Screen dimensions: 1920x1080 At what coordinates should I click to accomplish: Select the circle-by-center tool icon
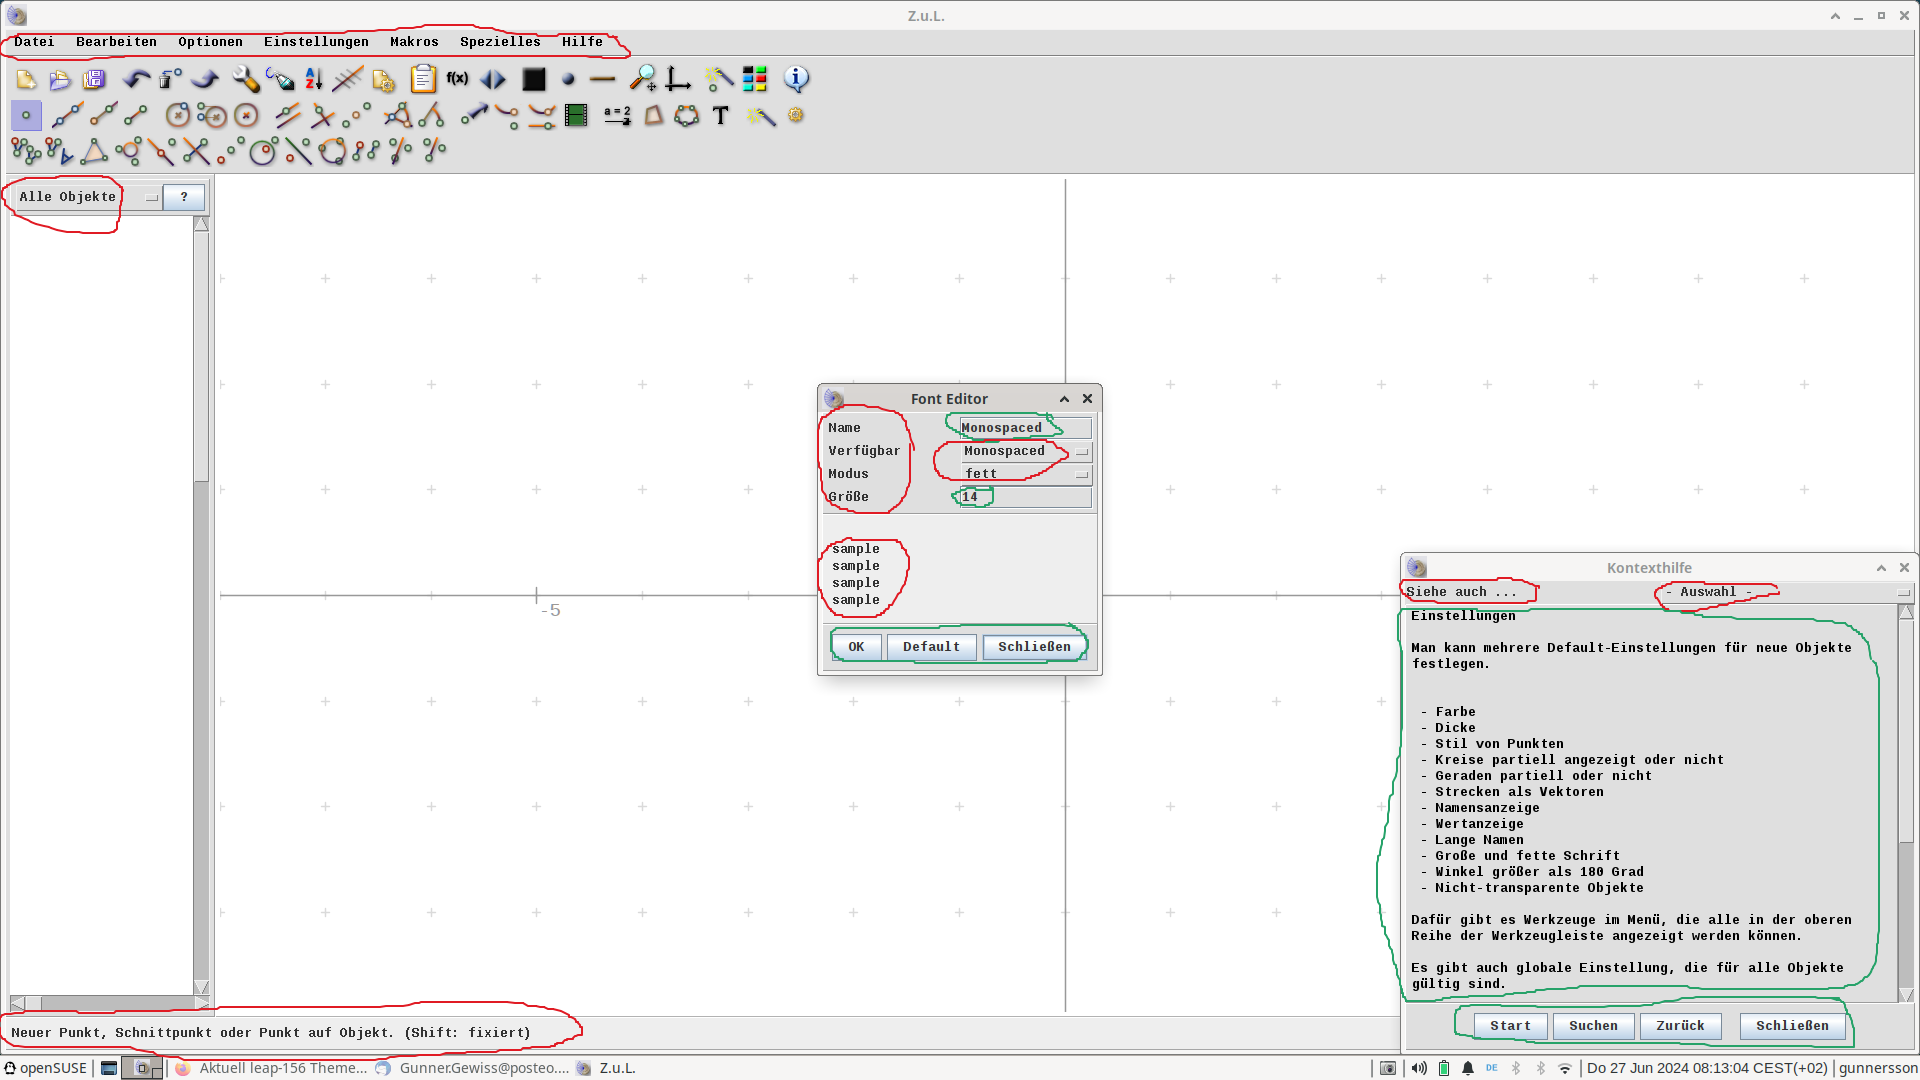(177, 116)
